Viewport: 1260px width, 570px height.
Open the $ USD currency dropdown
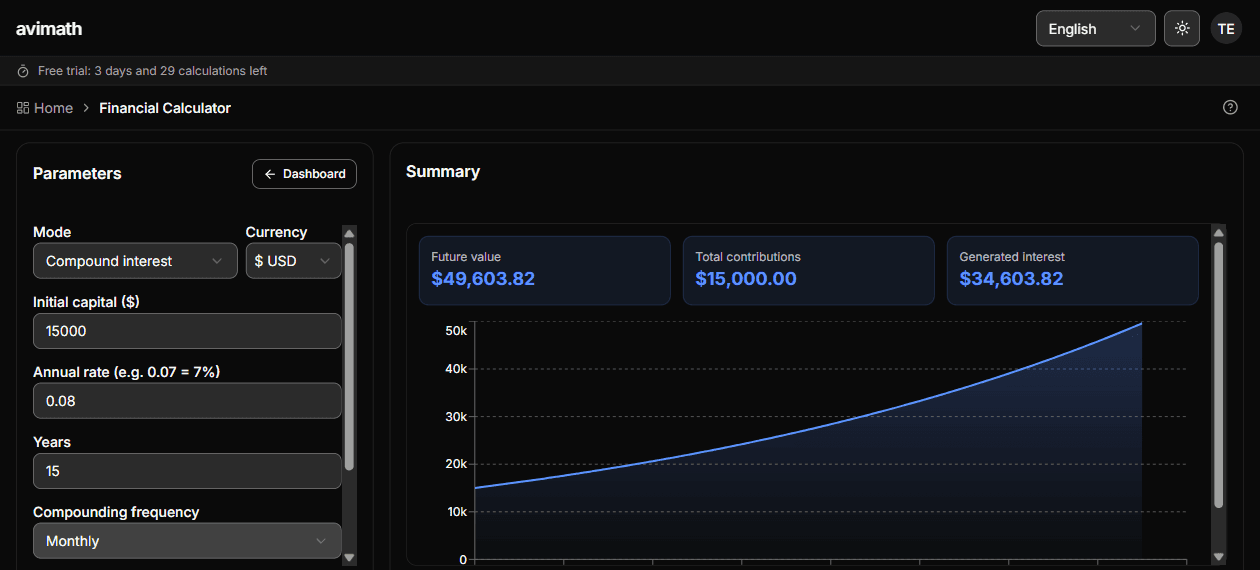(293, 261)
